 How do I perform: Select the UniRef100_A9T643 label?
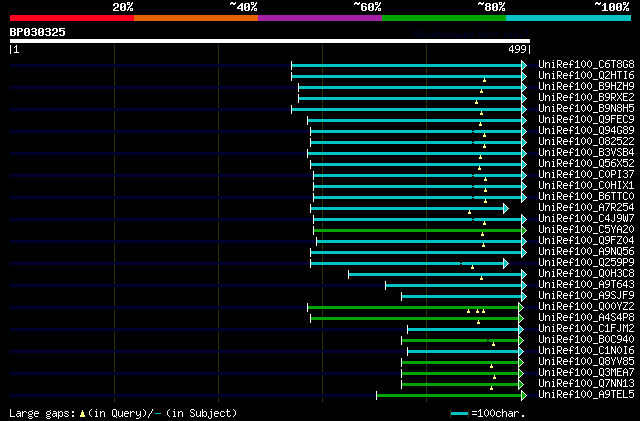(586, 285)
